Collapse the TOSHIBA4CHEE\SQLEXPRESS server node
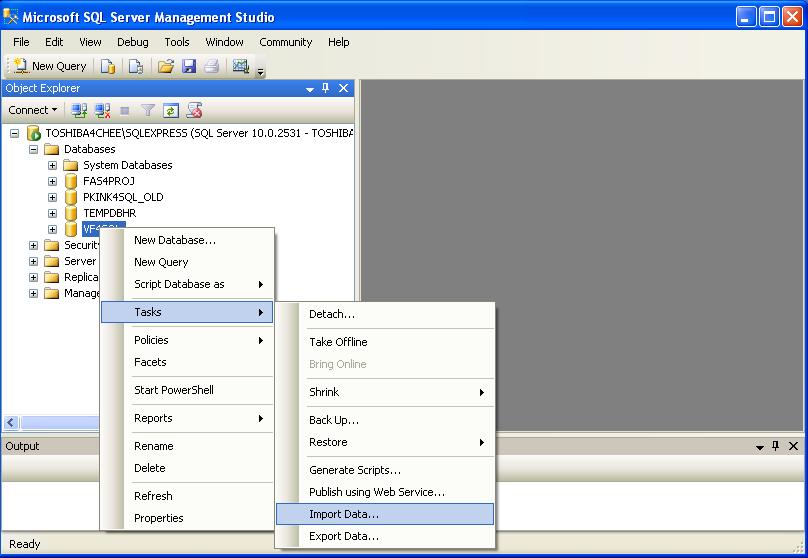This screenshot has height=558, width=808. (x=14, y=133)
